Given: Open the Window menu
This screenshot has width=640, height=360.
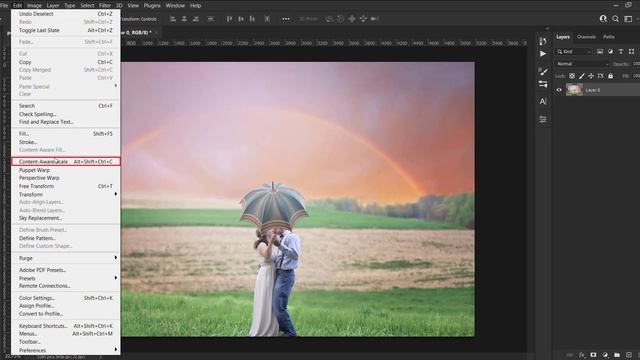Looking at the screenshot, I should click(x=175, y=5).
